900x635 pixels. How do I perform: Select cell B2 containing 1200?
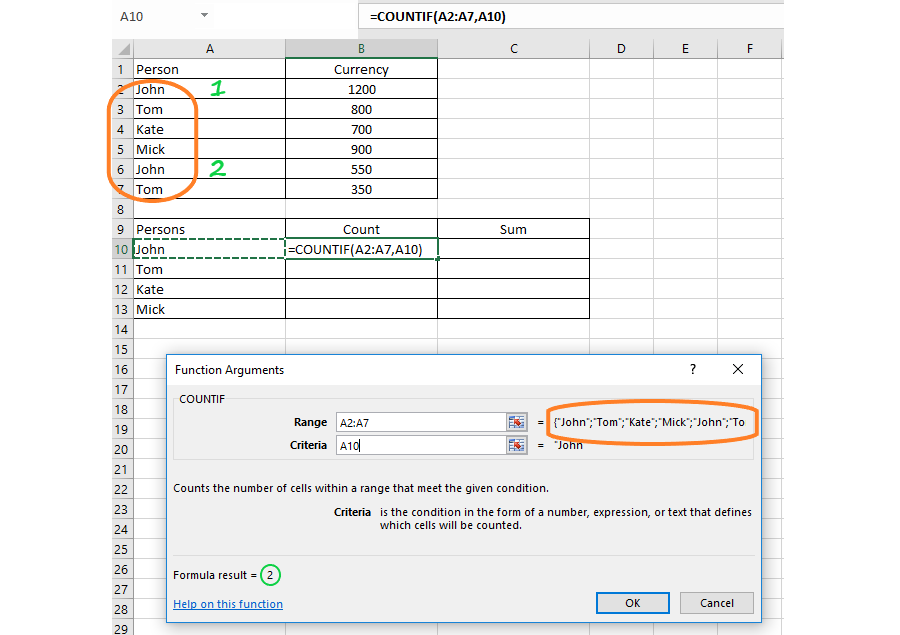(x=361, y=89)
